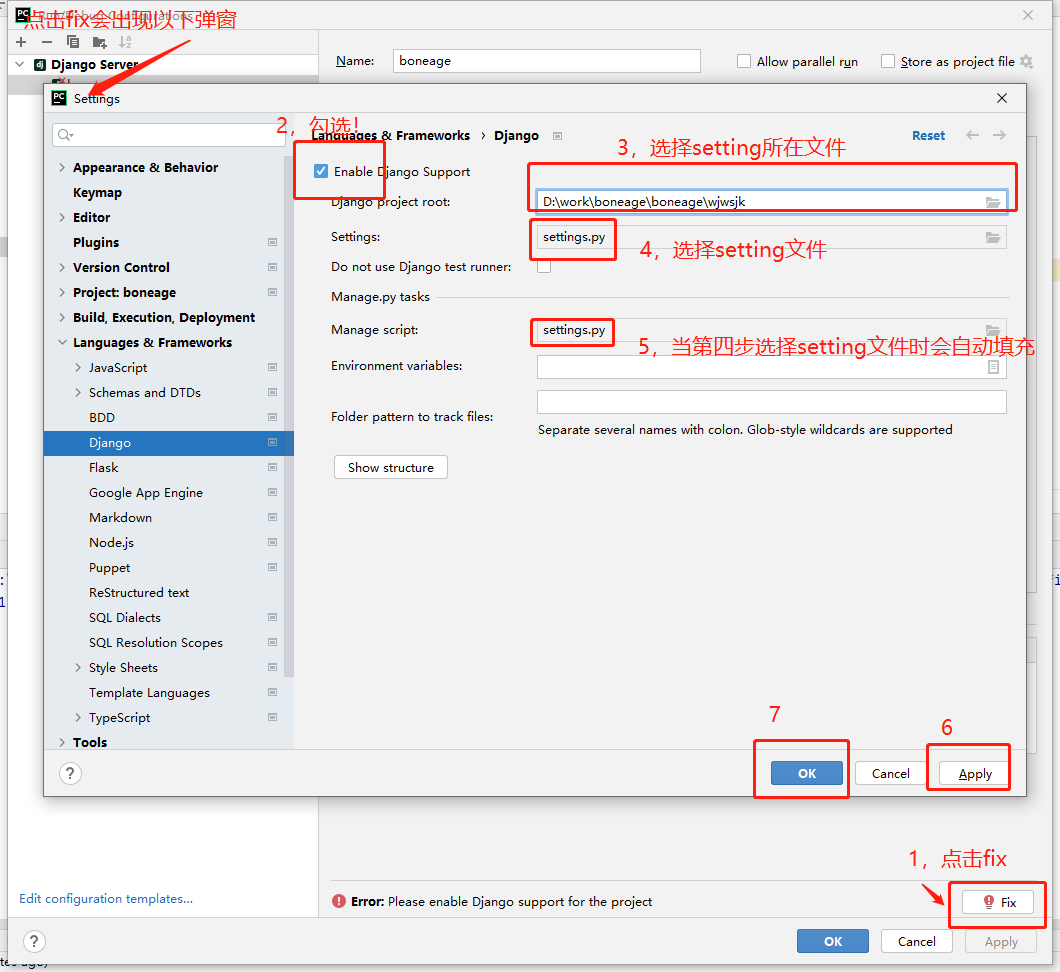The height and width of the screenshot is (972, 1060).
Task: Click project-level icon beside Google App Engine
Action: click(x=272, y=492)
